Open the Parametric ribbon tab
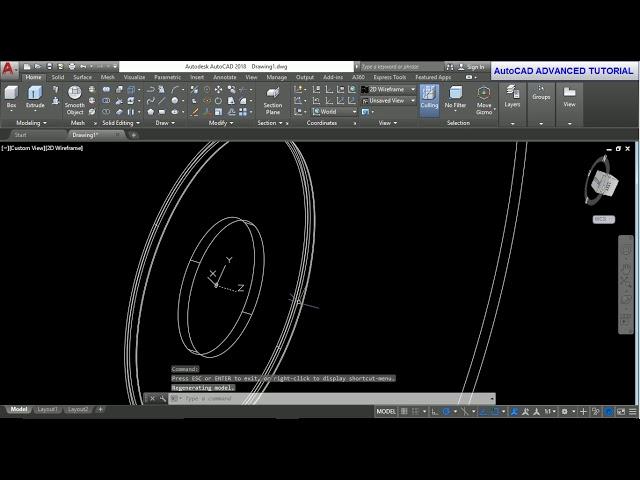The image size is (640, 480). 168,77
